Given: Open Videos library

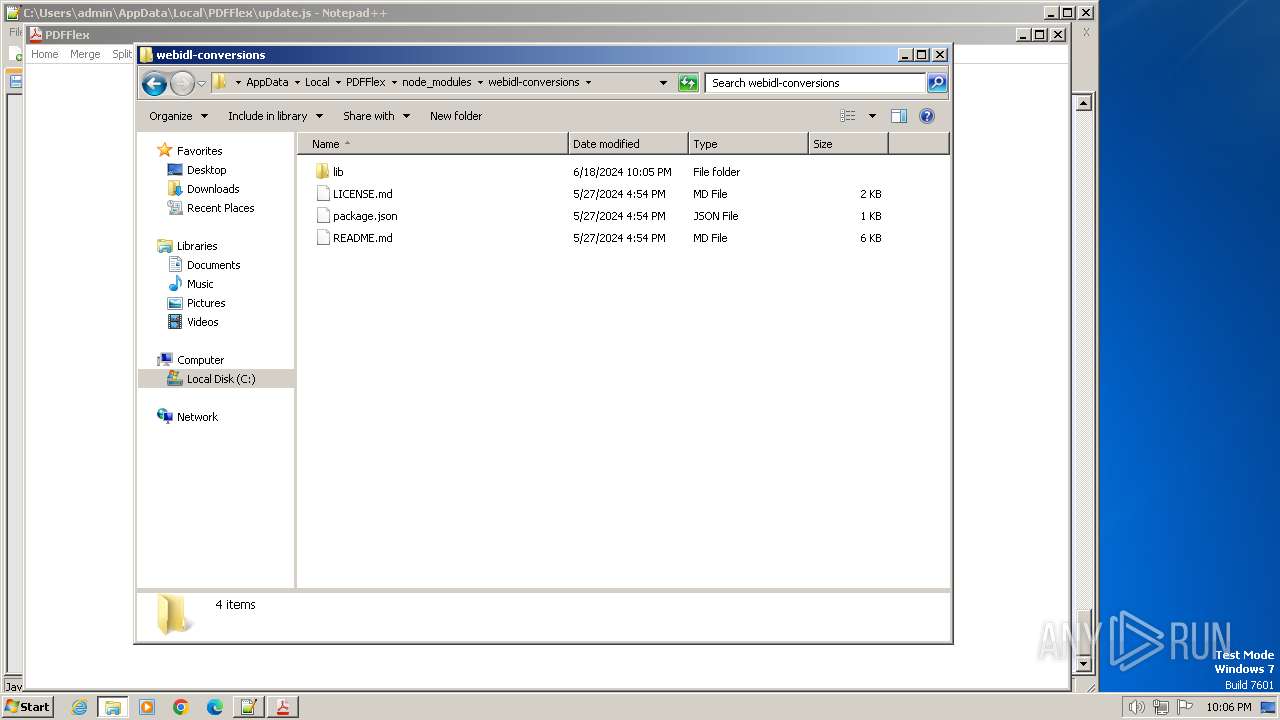Looking at the screenshot, I should click(202, 322).
